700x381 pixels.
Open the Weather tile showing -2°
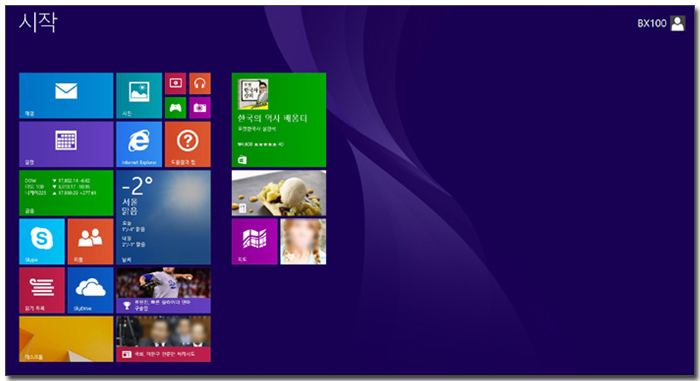pos(163,217)
